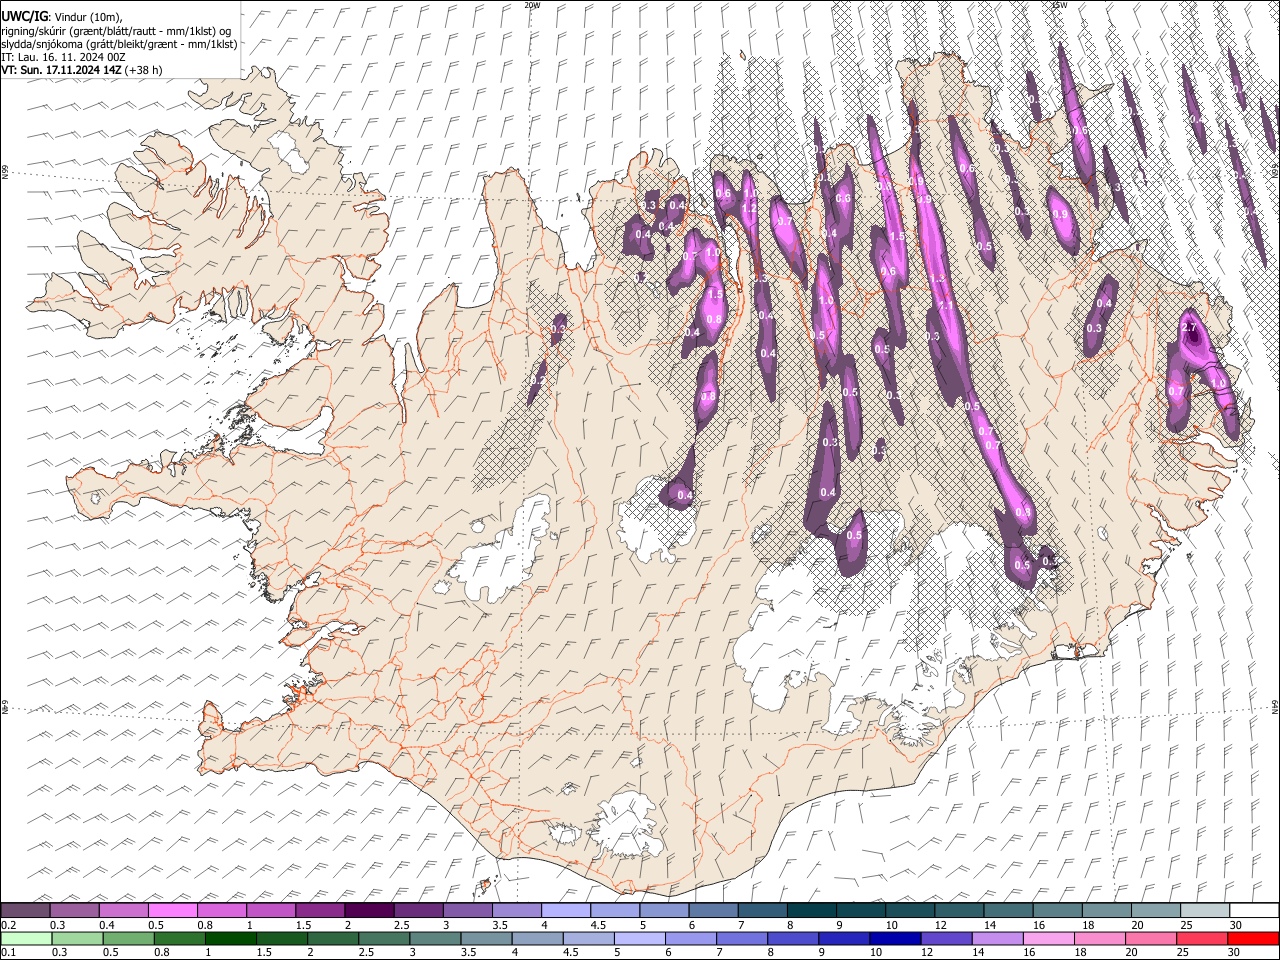This screenshot has height=960, width=1280.
Task: Click the bright red swatch above the lower 30
Action: [1255, 938]
